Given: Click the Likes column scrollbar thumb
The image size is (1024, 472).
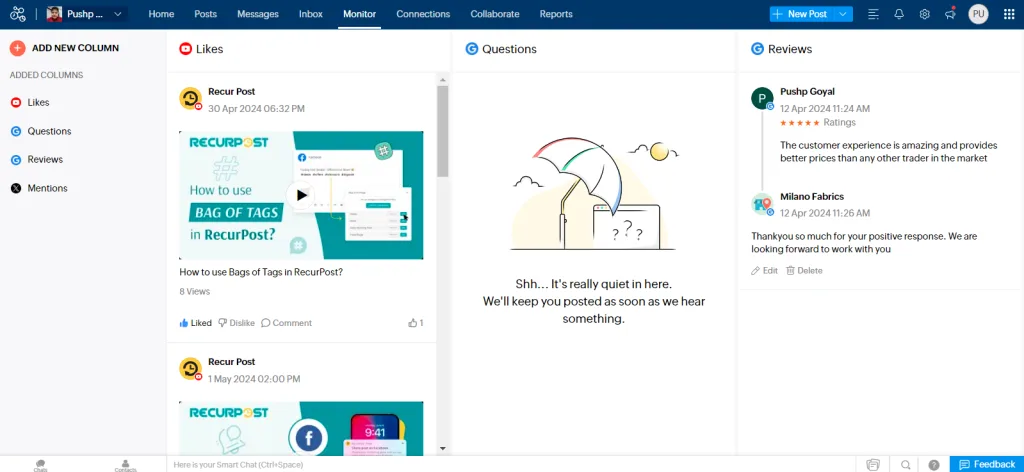Looking at the screenshot, I should (443, 131).
